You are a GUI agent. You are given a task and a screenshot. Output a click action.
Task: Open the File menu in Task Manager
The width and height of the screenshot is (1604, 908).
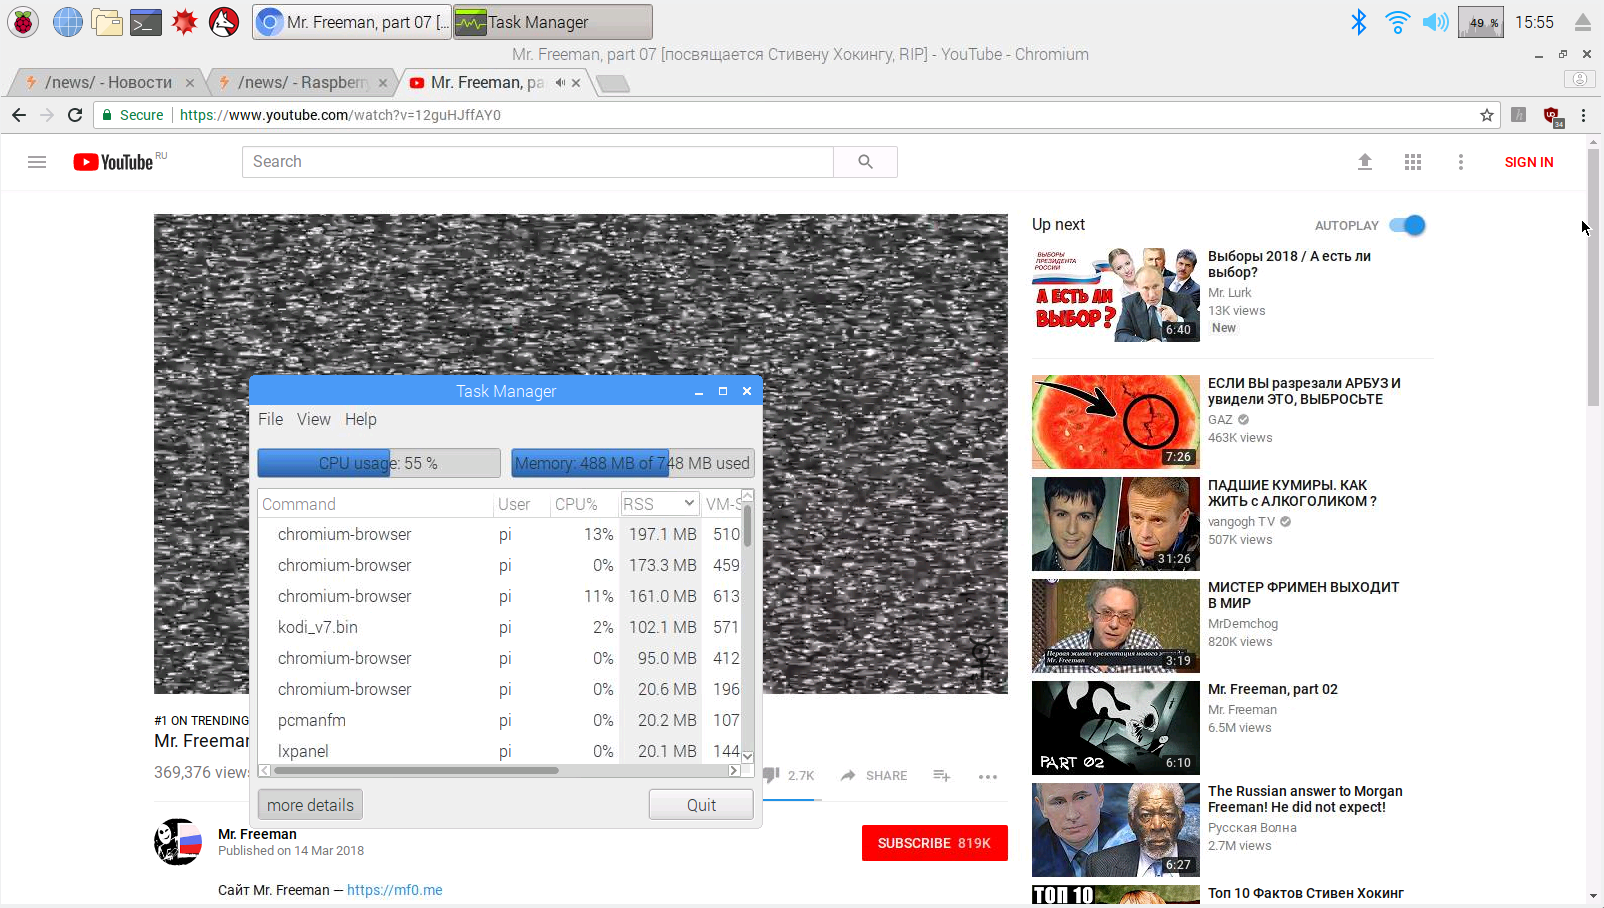point(270,419)
